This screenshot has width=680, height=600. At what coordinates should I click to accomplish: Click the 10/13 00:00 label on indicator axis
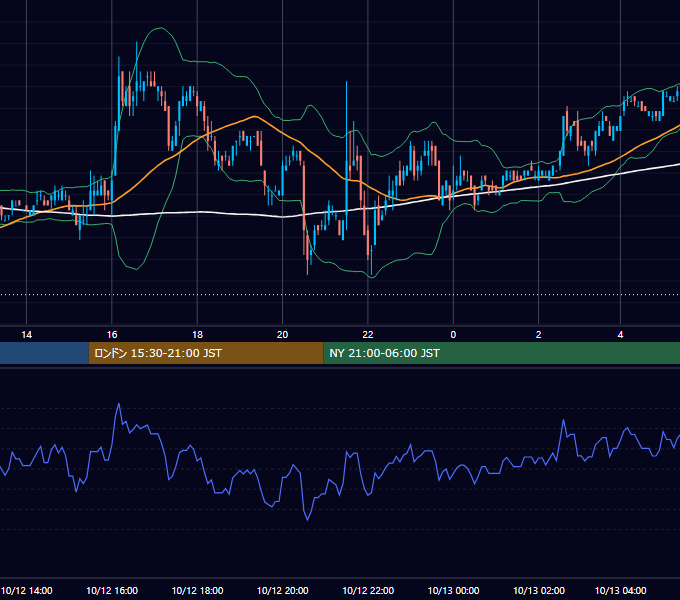pyautogui.click(x=453, y=590)
